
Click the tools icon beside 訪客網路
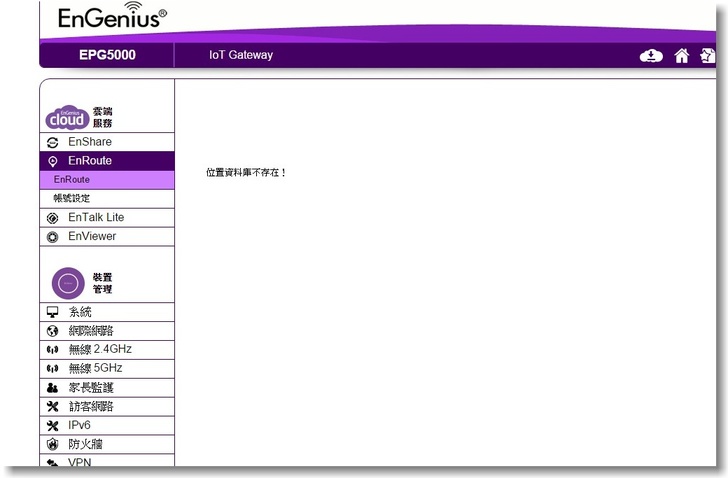click(x=52, y=407)
